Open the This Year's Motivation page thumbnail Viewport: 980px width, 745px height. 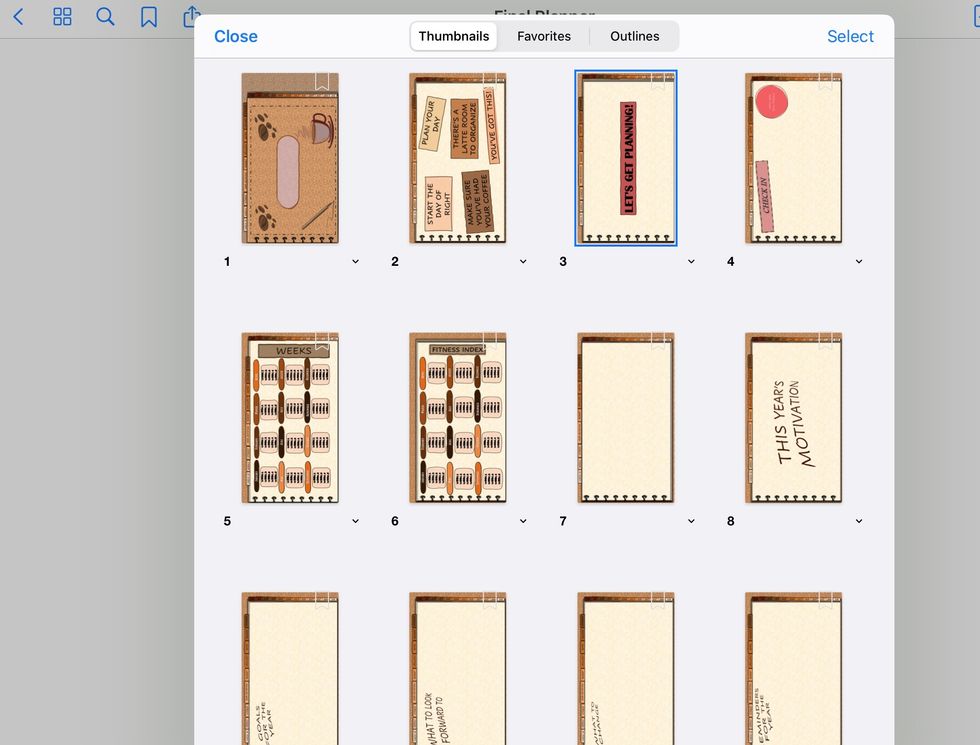[x=794, y=418]
